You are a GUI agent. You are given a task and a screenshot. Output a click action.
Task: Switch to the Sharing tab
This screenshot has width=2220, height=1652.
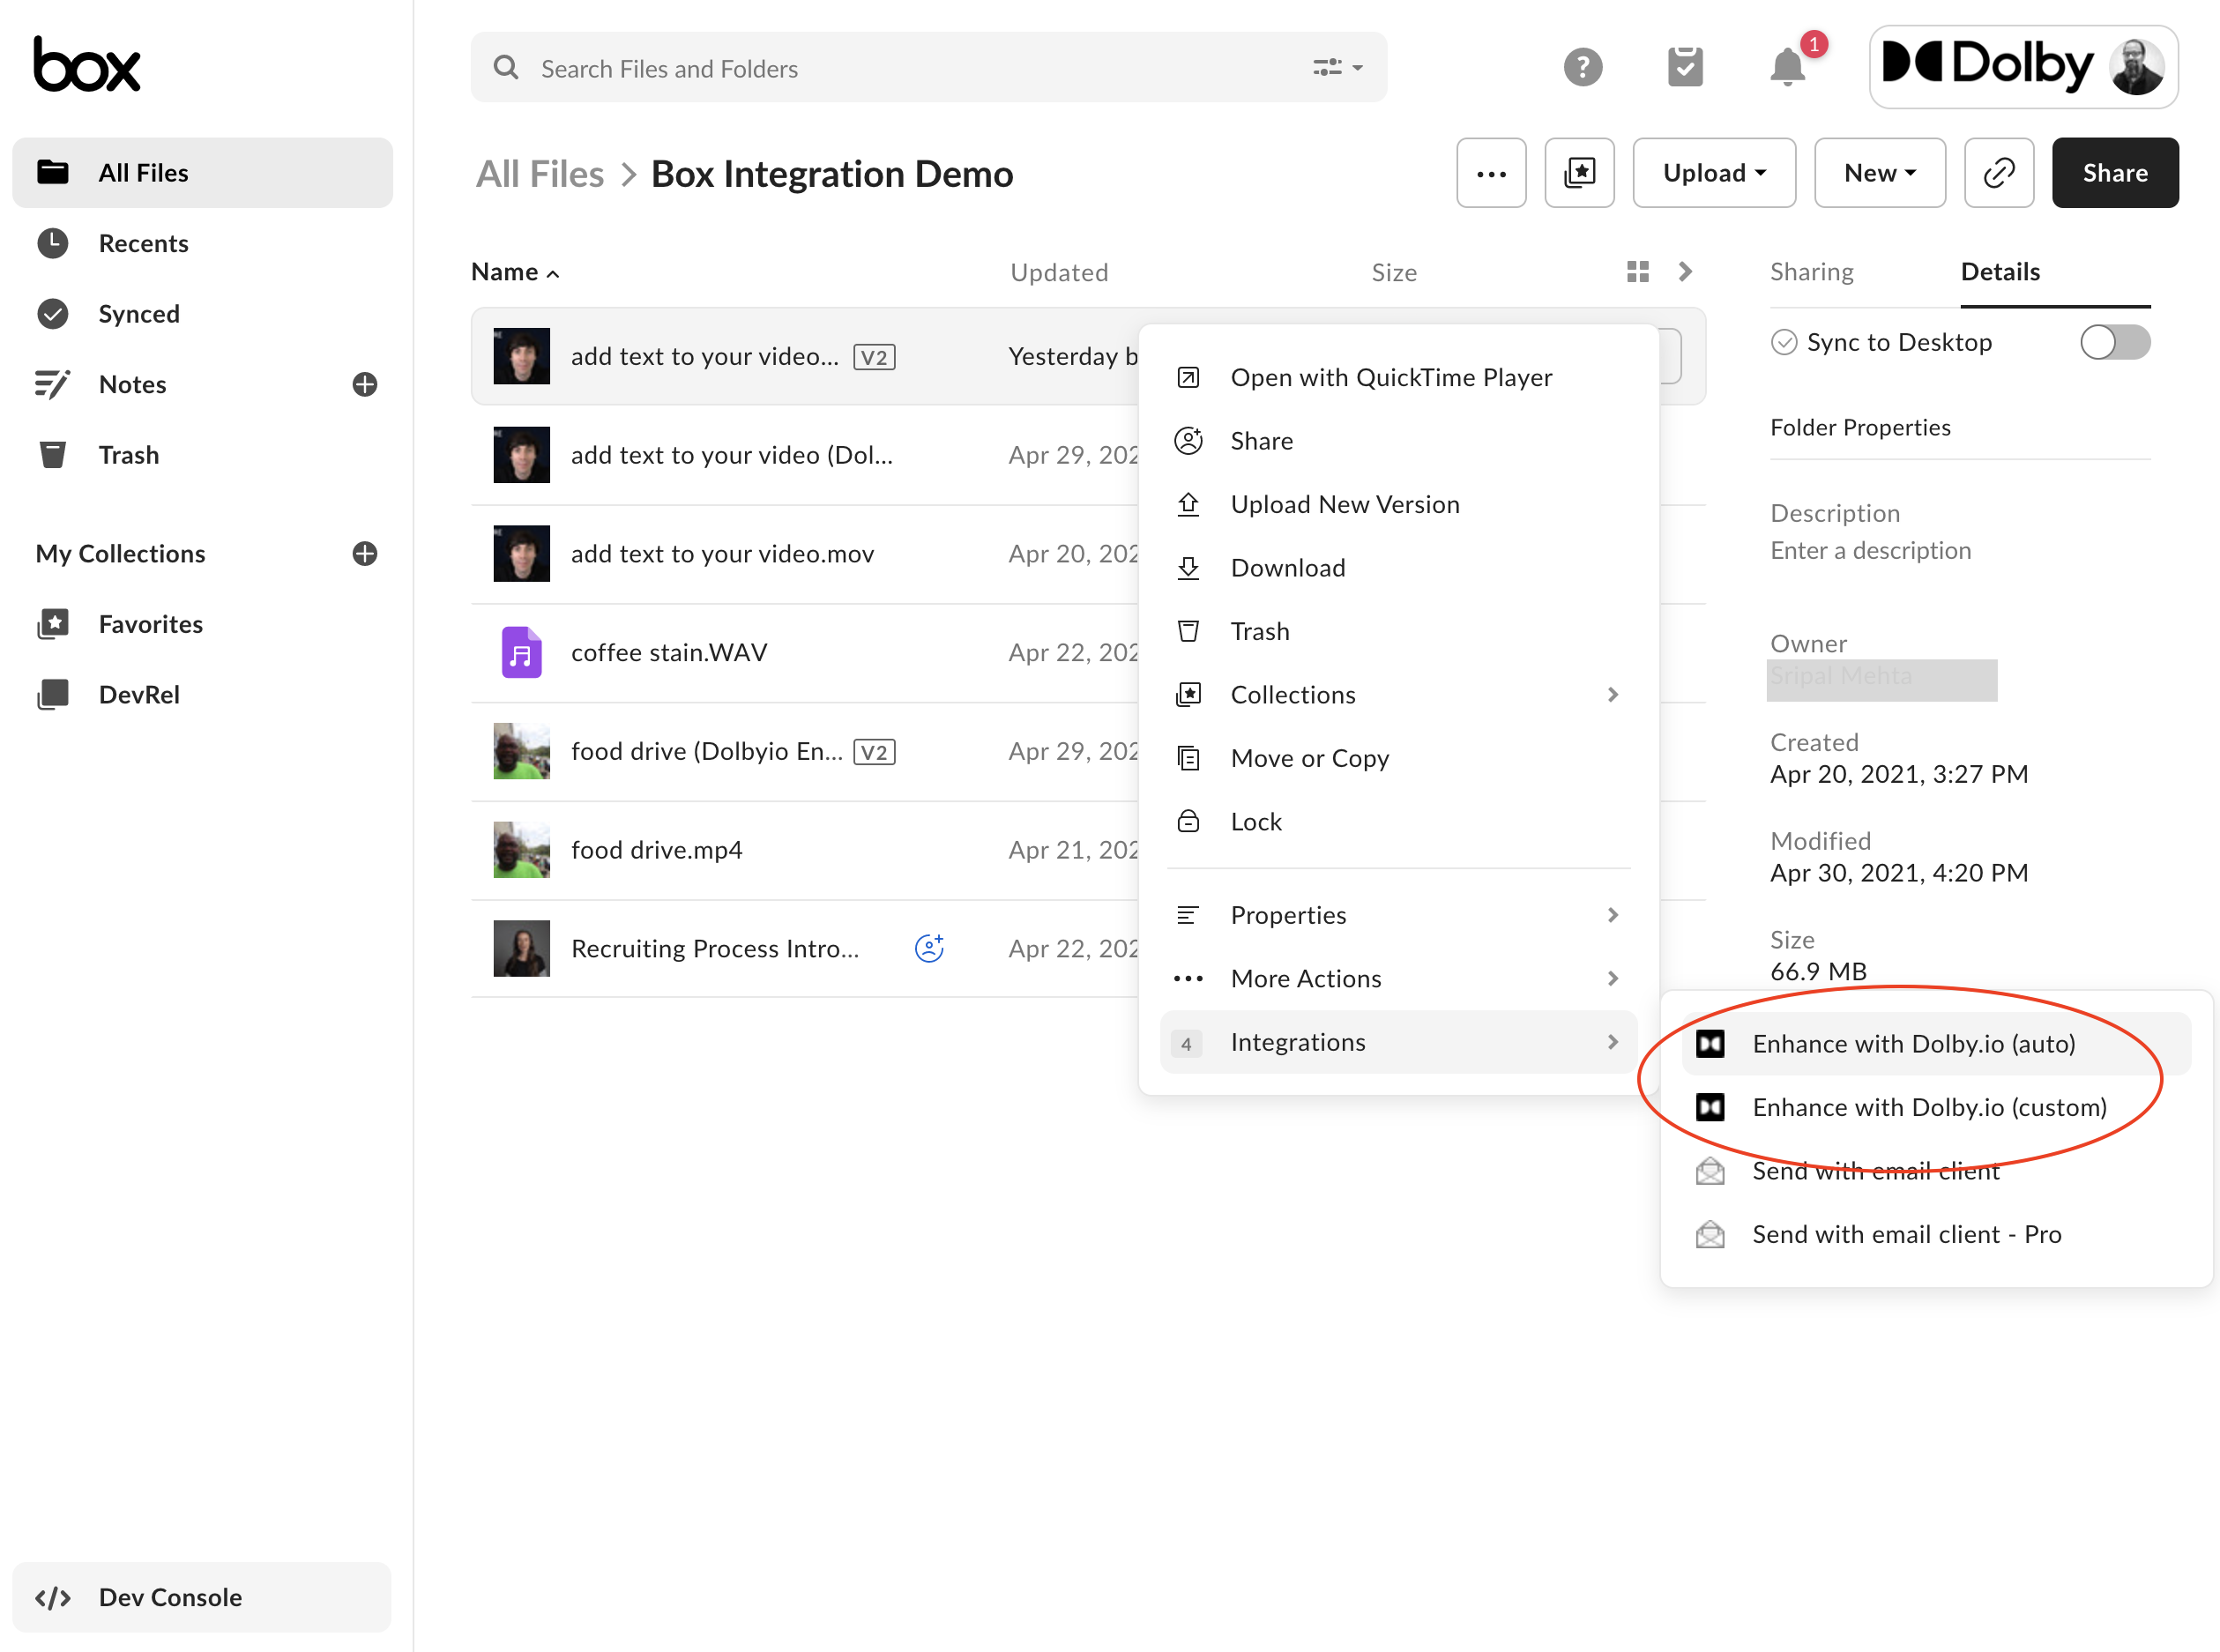coord(1811,271)
